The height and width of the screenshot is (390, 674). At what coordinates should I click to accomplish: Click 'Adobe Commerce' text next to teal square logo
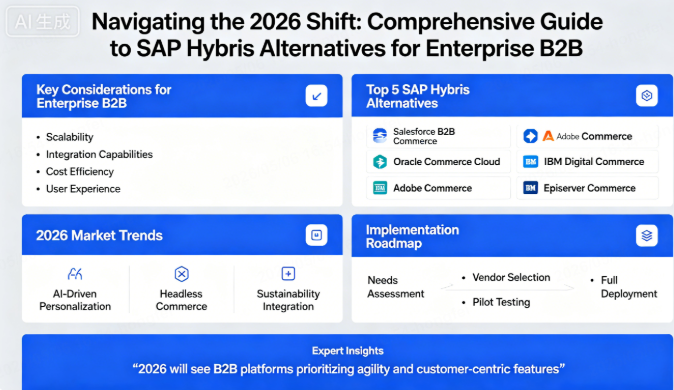pyautogui.click(x=432, y=188)
